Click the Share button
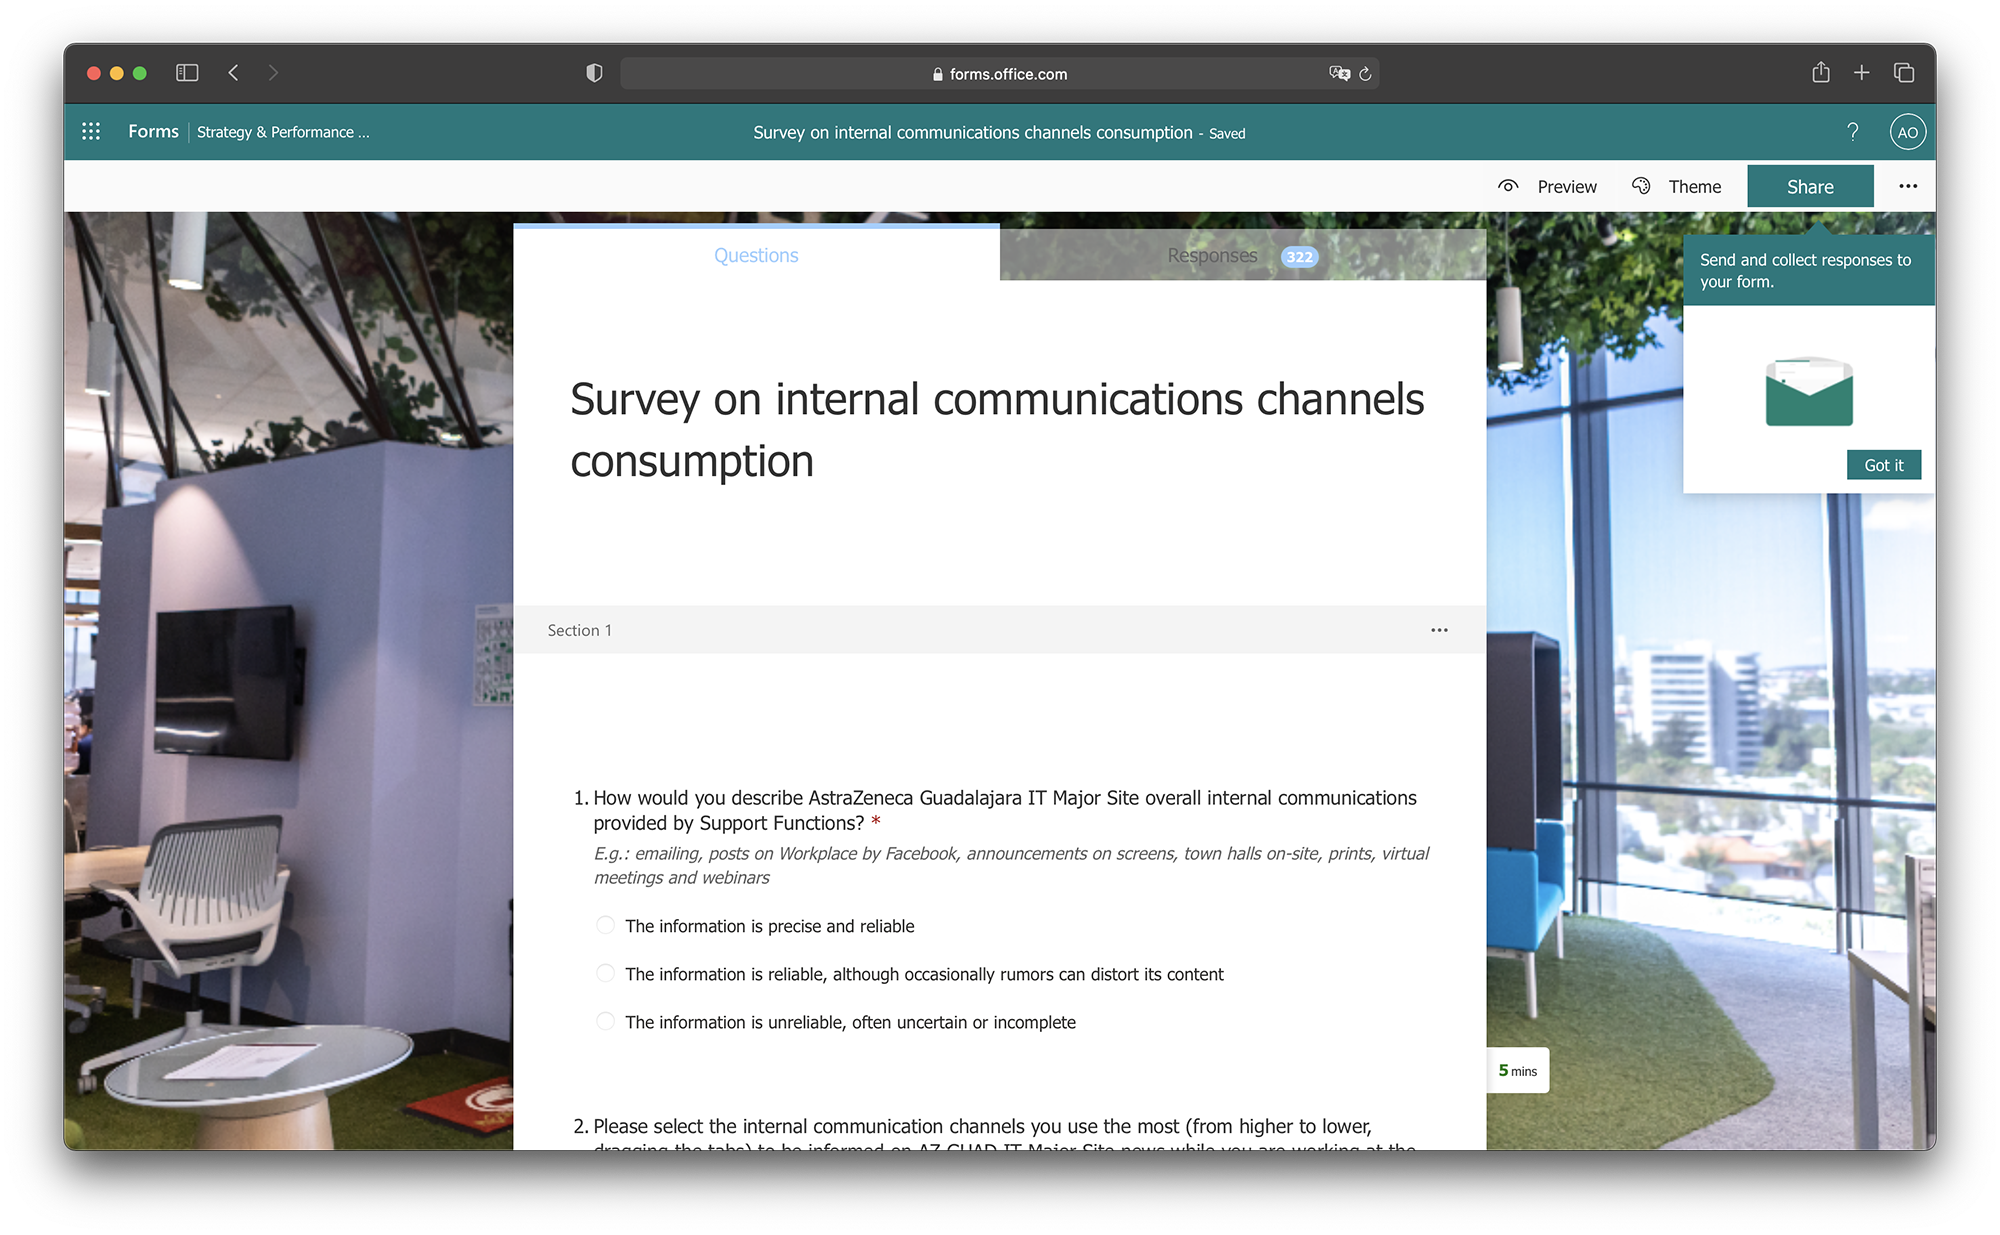The width and height of the screenshot is (2000, 1235). click(1809, 186)
